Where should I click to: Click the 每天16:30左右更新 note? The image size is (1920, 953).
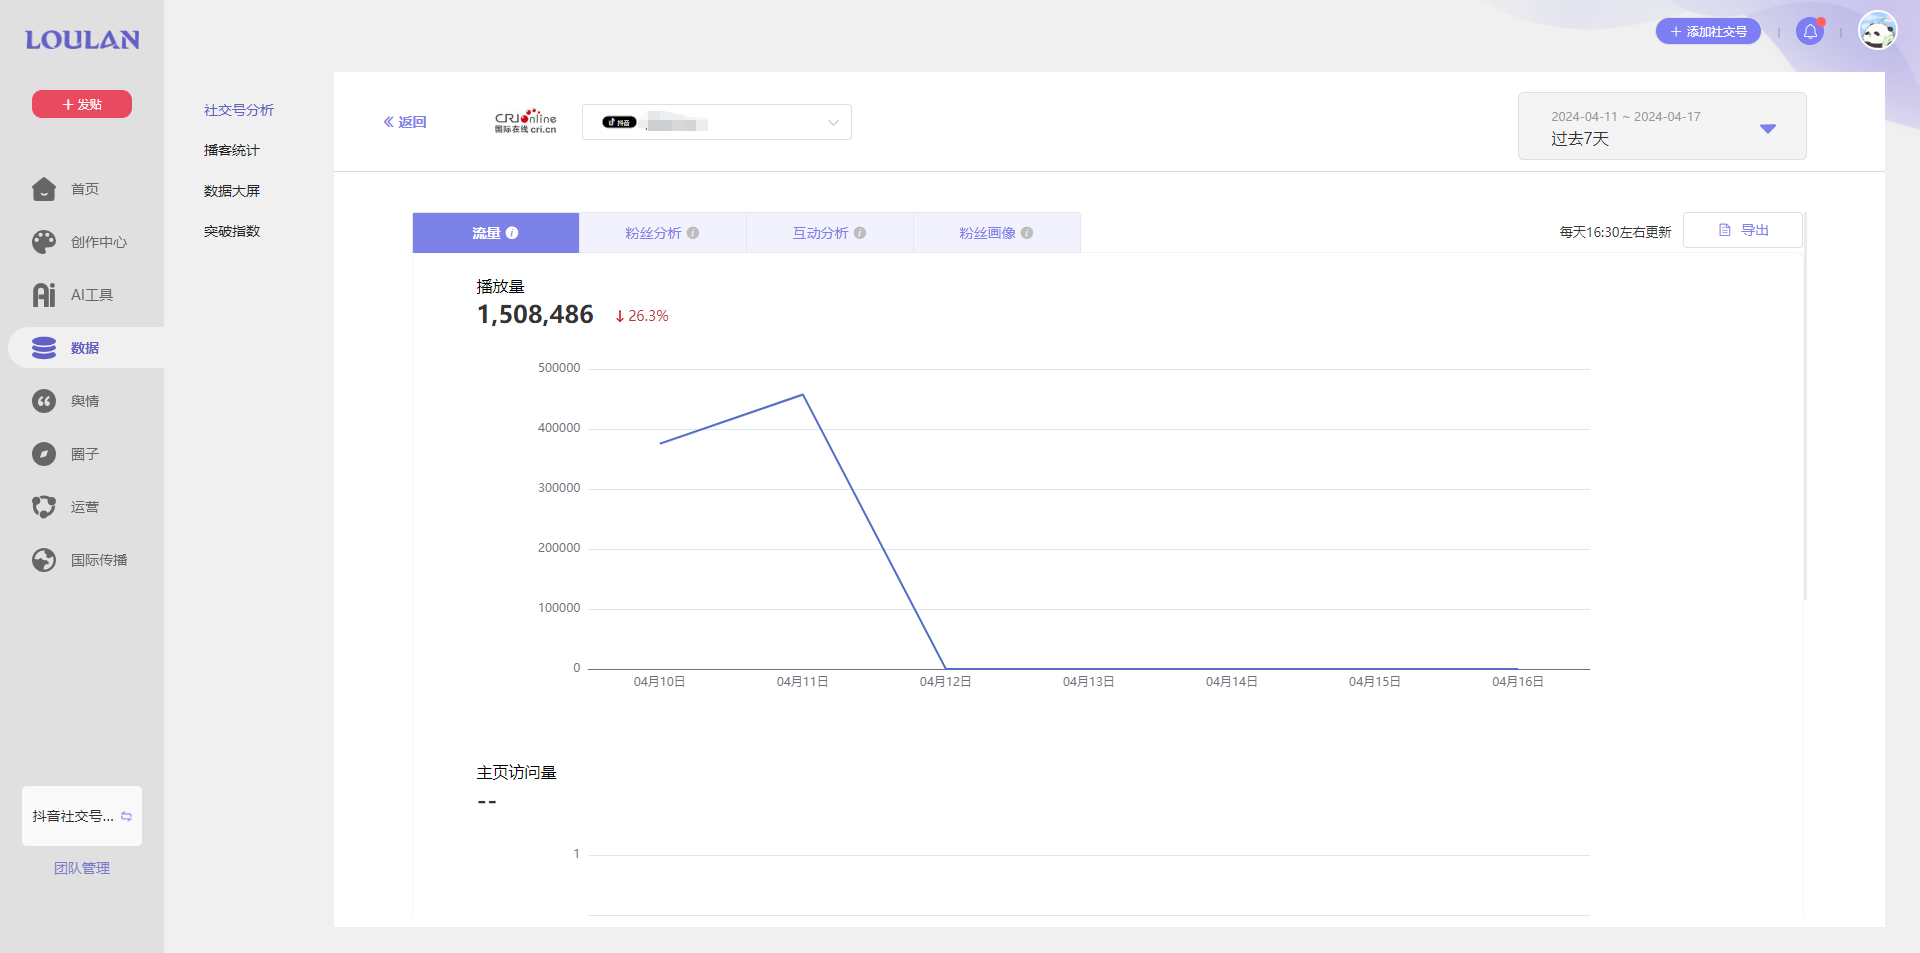(1615, 232)
